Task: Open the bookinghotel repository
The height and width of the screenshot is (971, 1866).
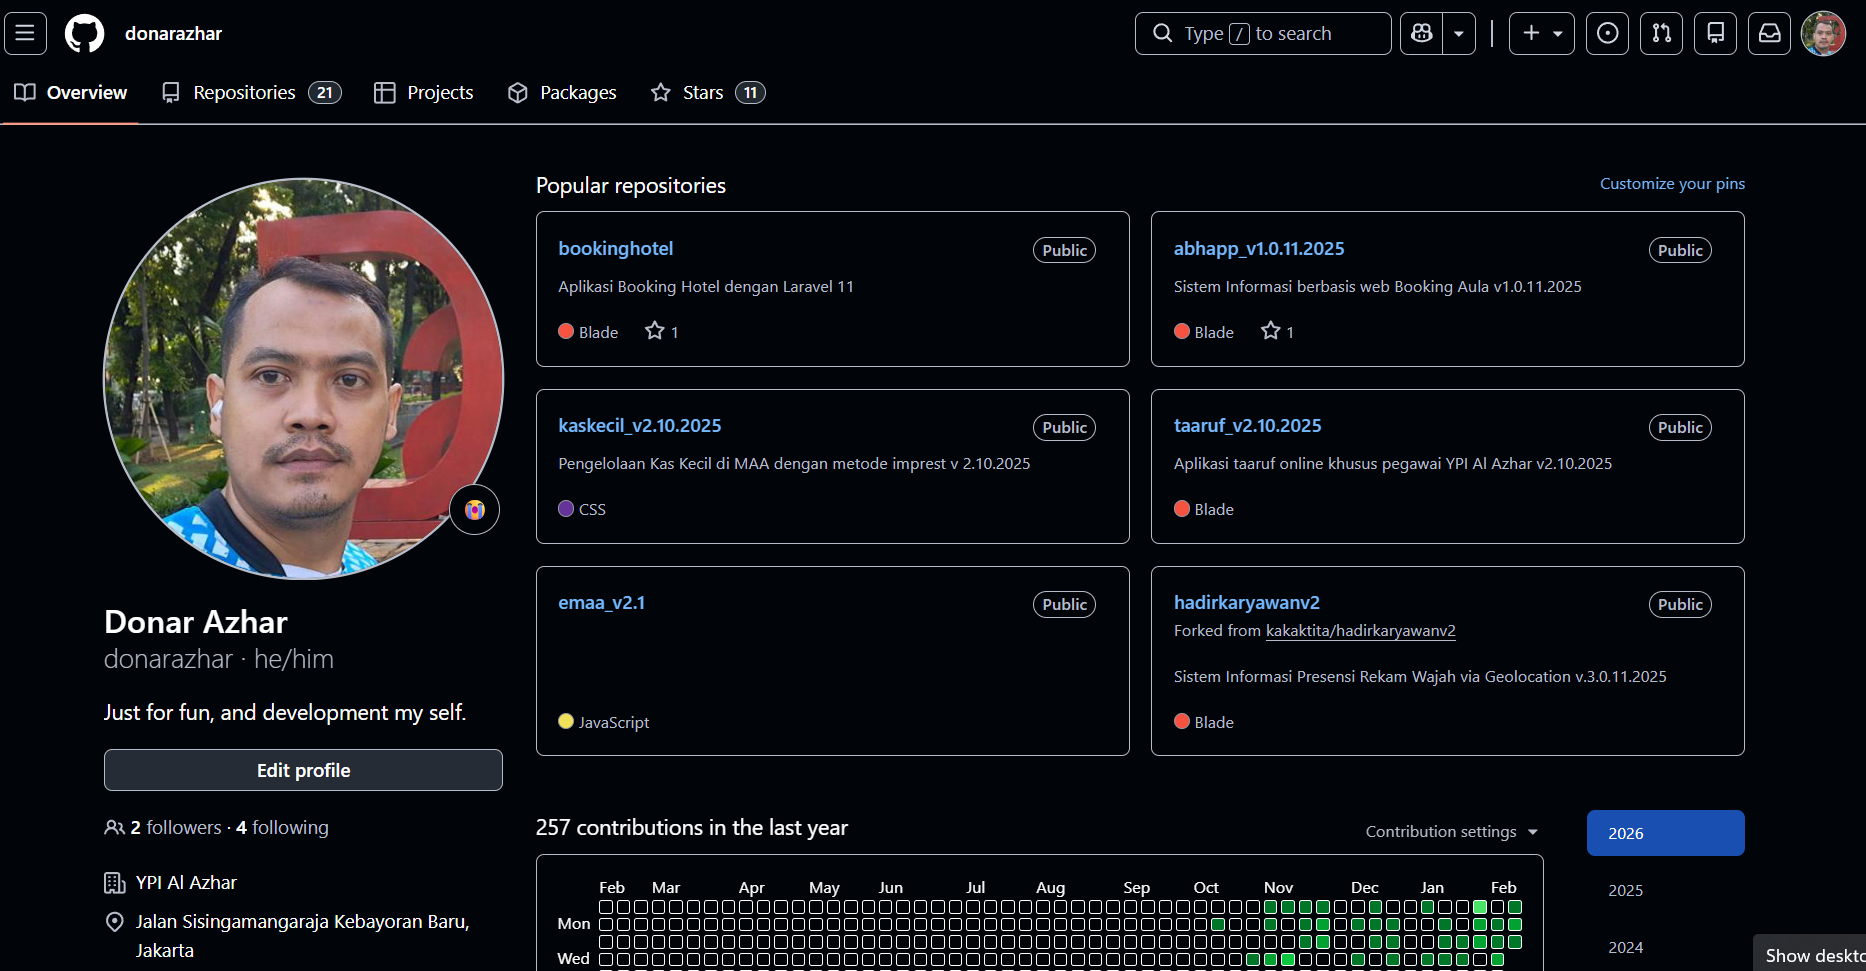Action: [615, 248]
